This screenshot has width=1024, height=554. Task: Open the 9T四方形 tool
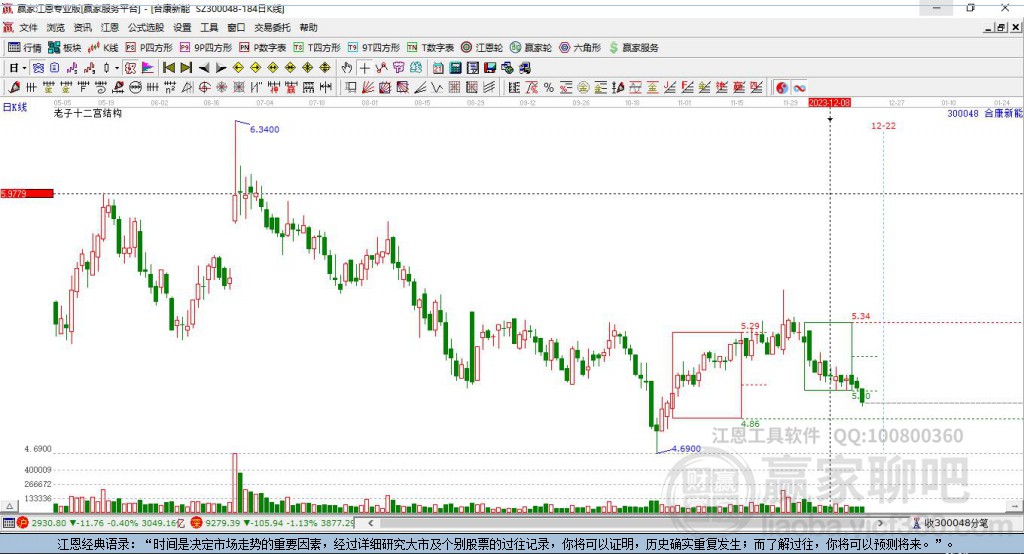click(374, 48)
